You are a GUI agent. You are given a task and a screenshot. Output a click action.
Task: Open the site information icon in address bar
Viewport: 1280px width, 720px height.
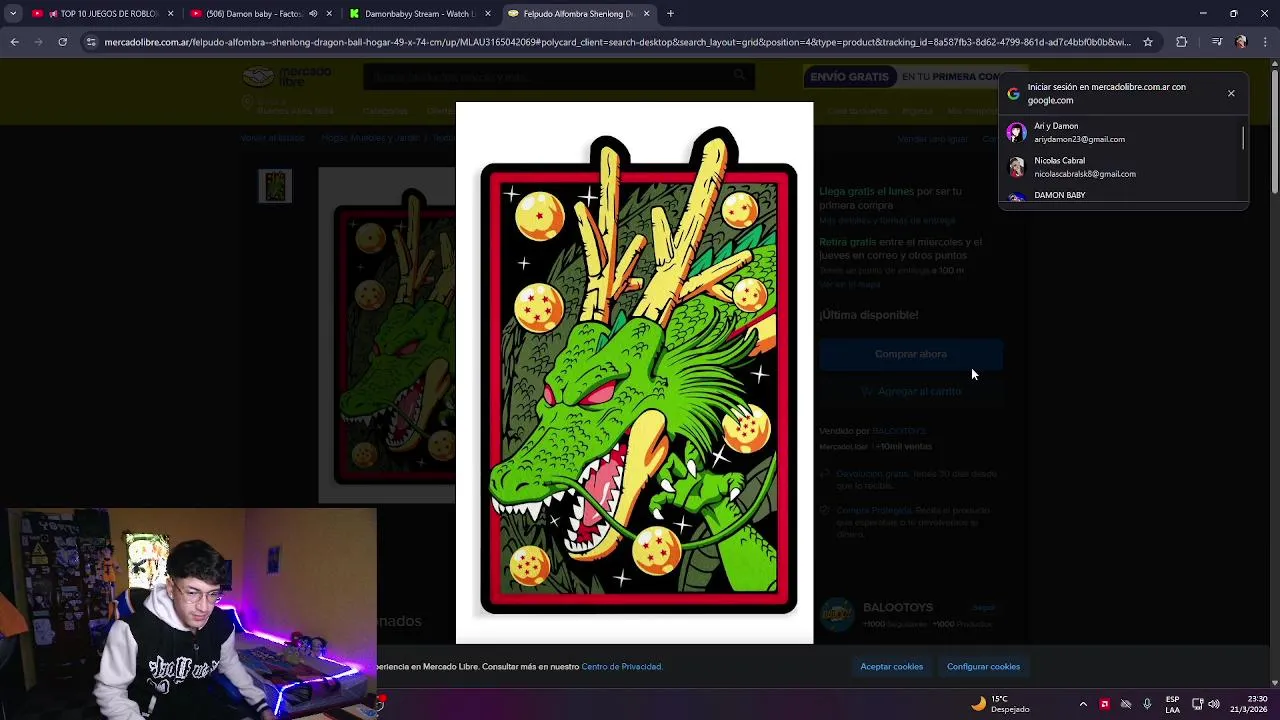[x=91, y=42]
